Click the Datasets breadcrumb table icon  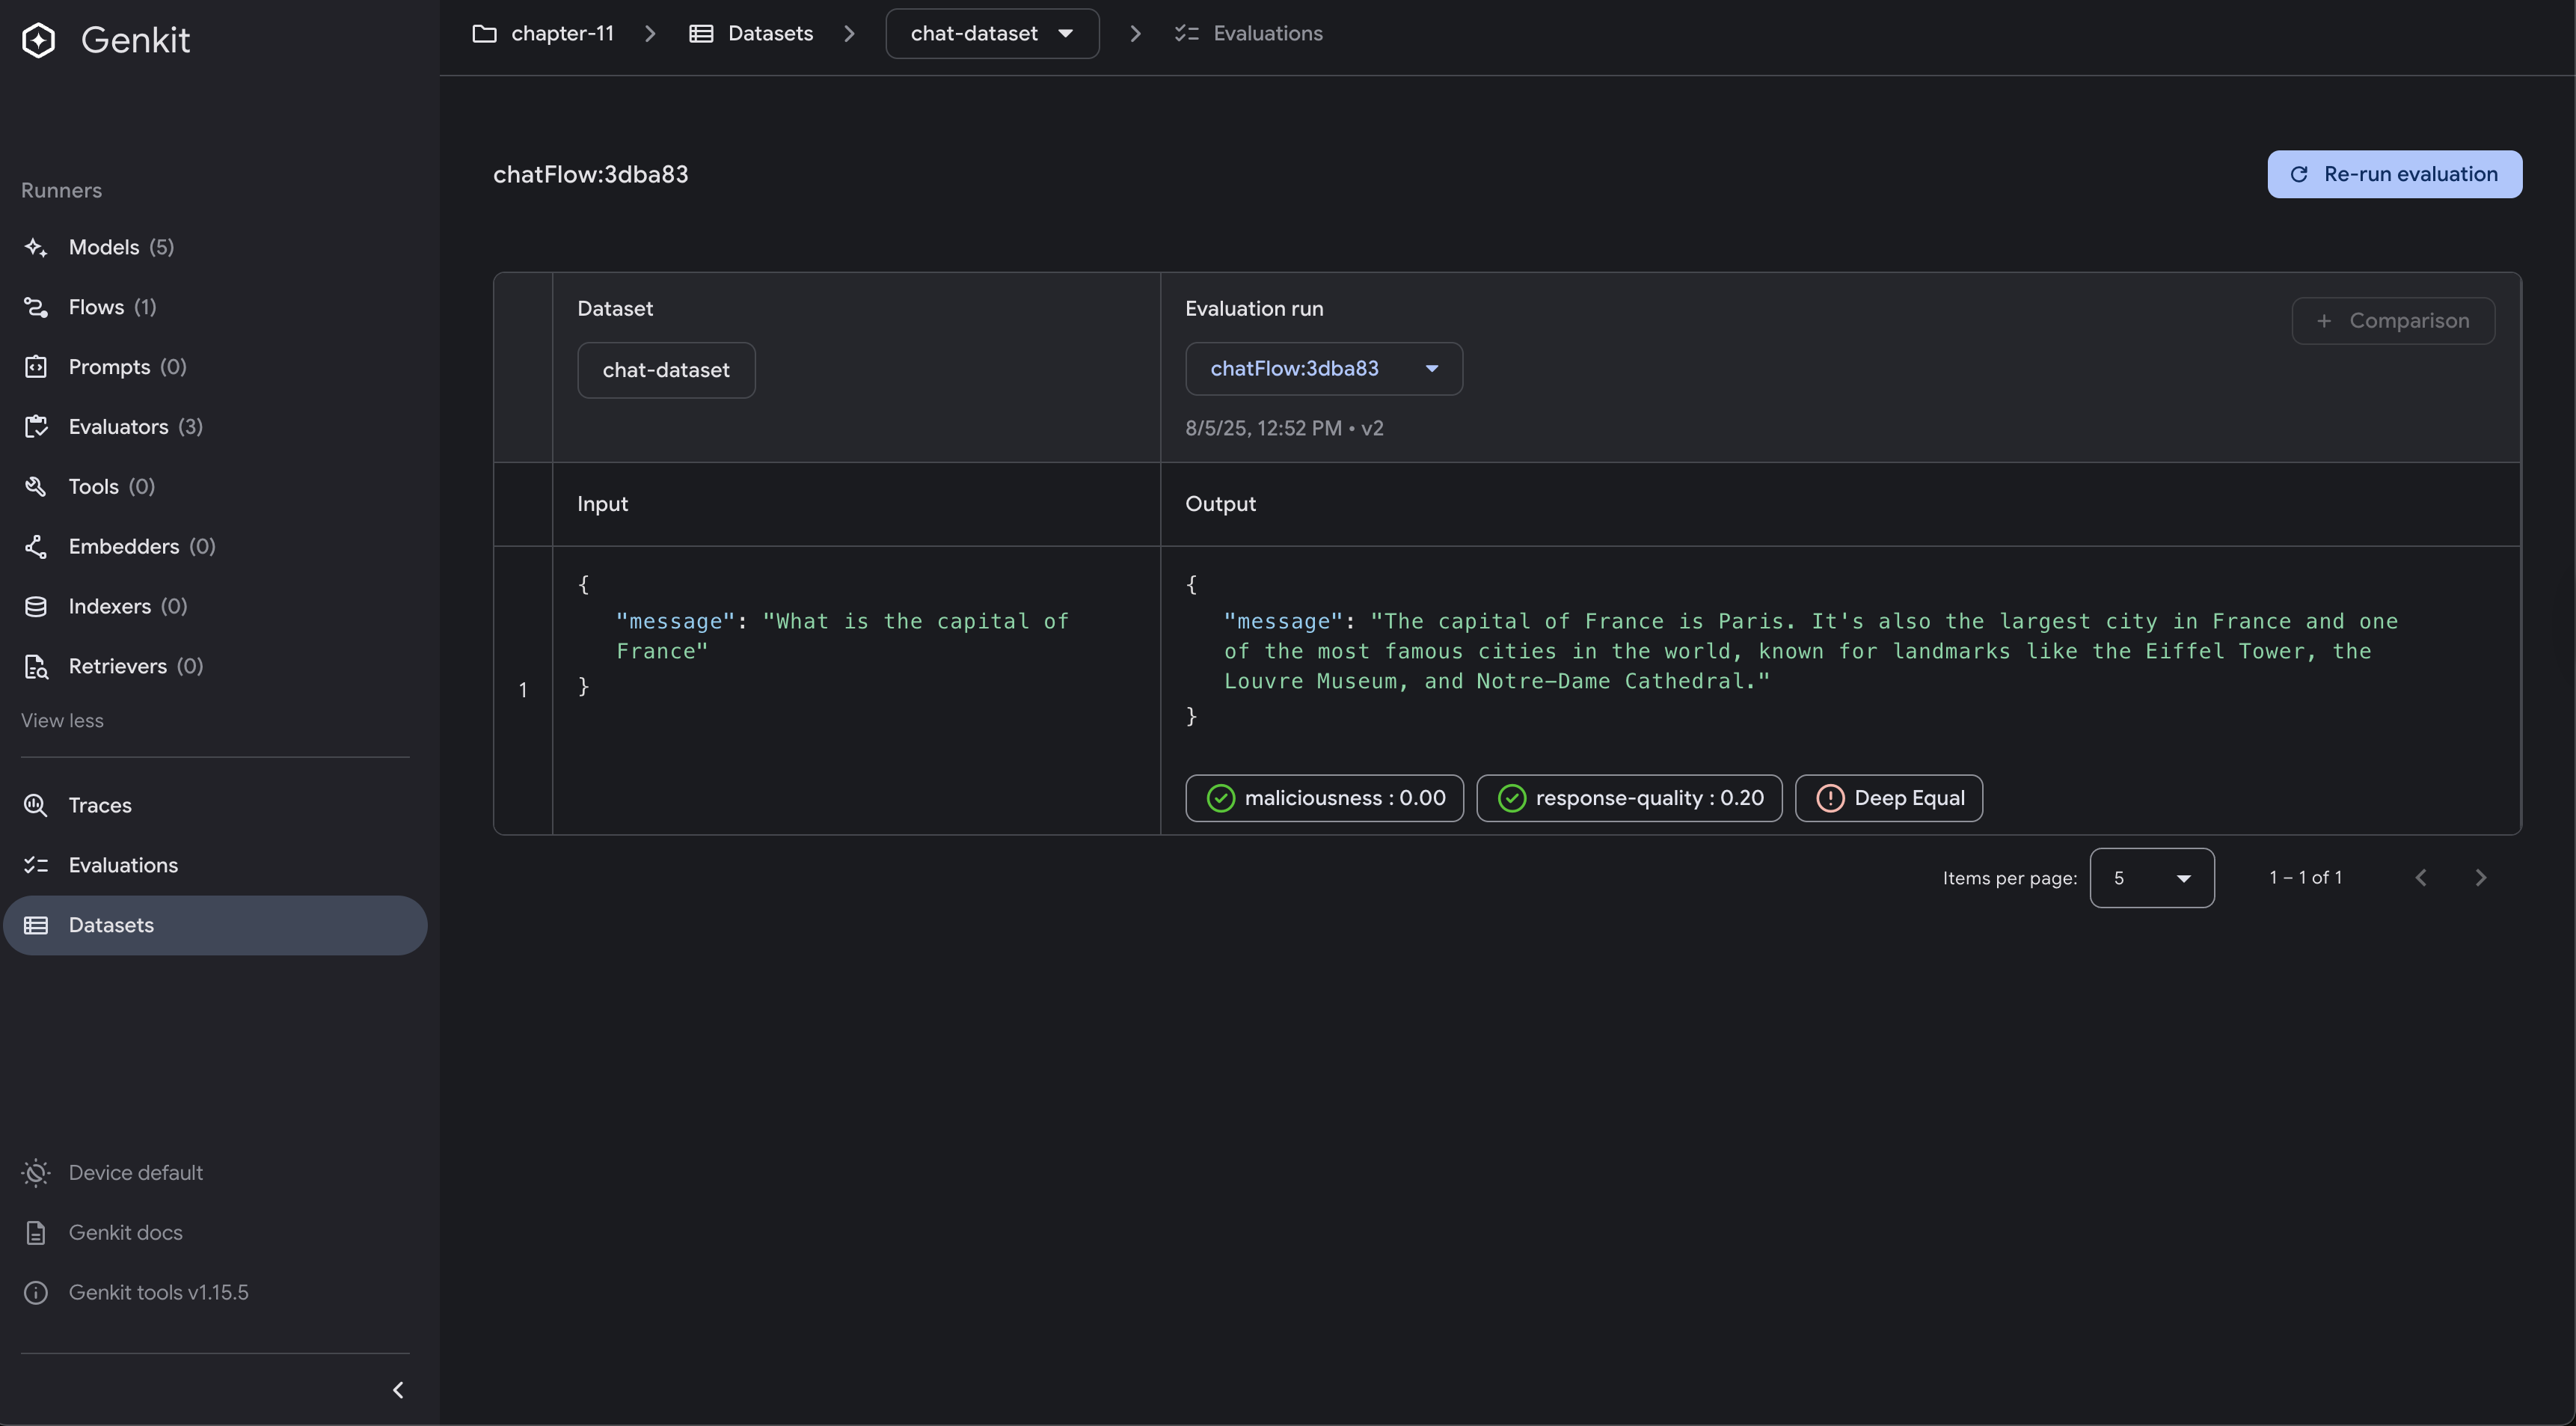click(x=701, y=33)
